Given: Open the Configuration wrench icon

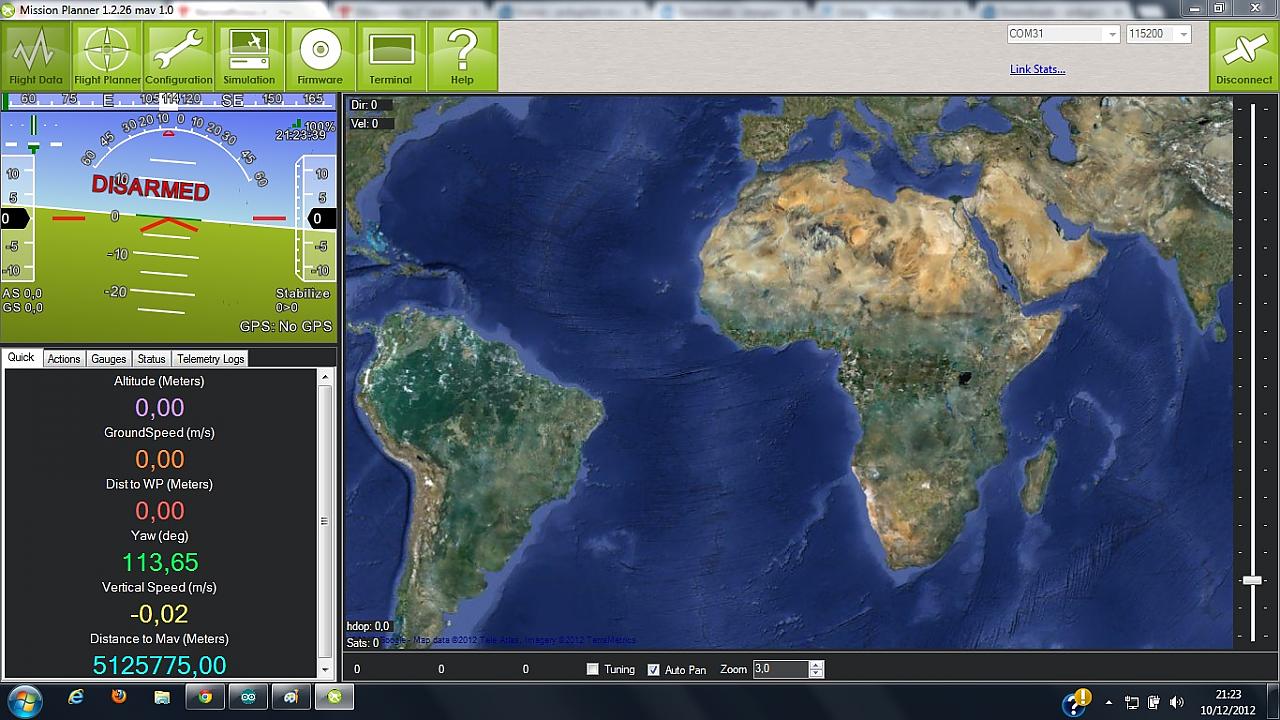Looking at the screenshot, I should tap(179, 56).
